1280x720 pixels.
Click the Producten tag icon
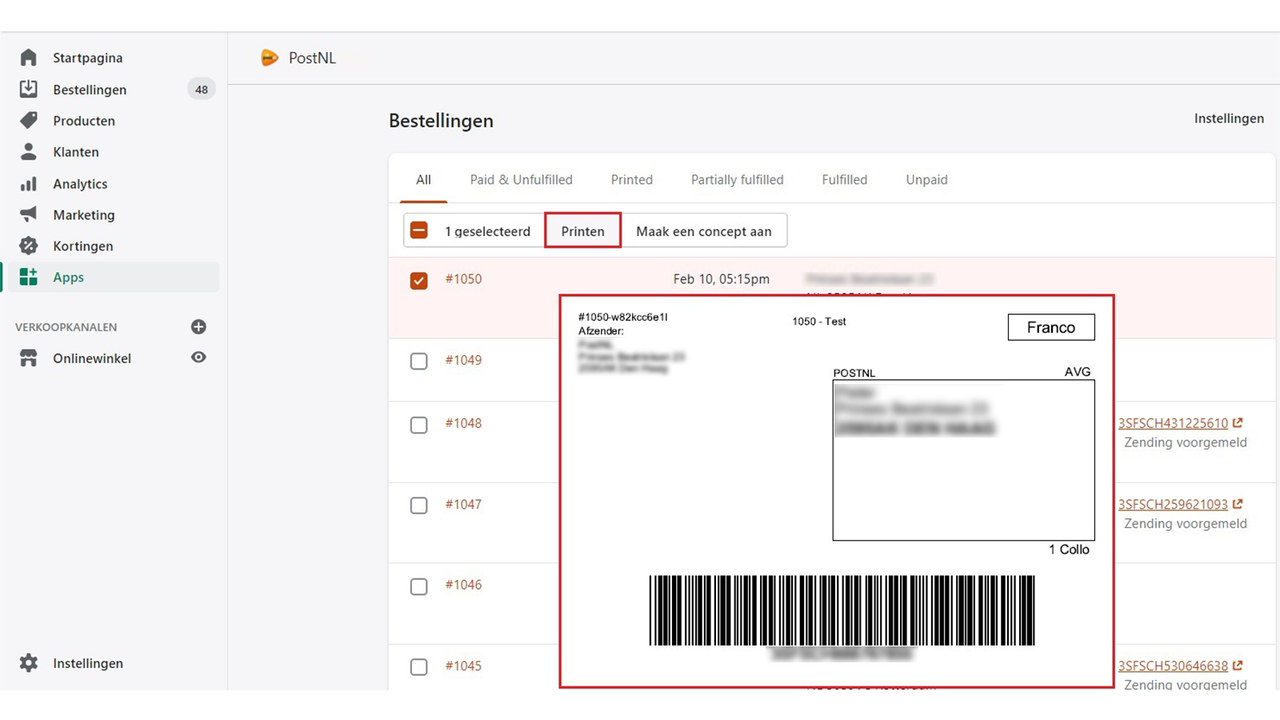click(x=28, y=120)
